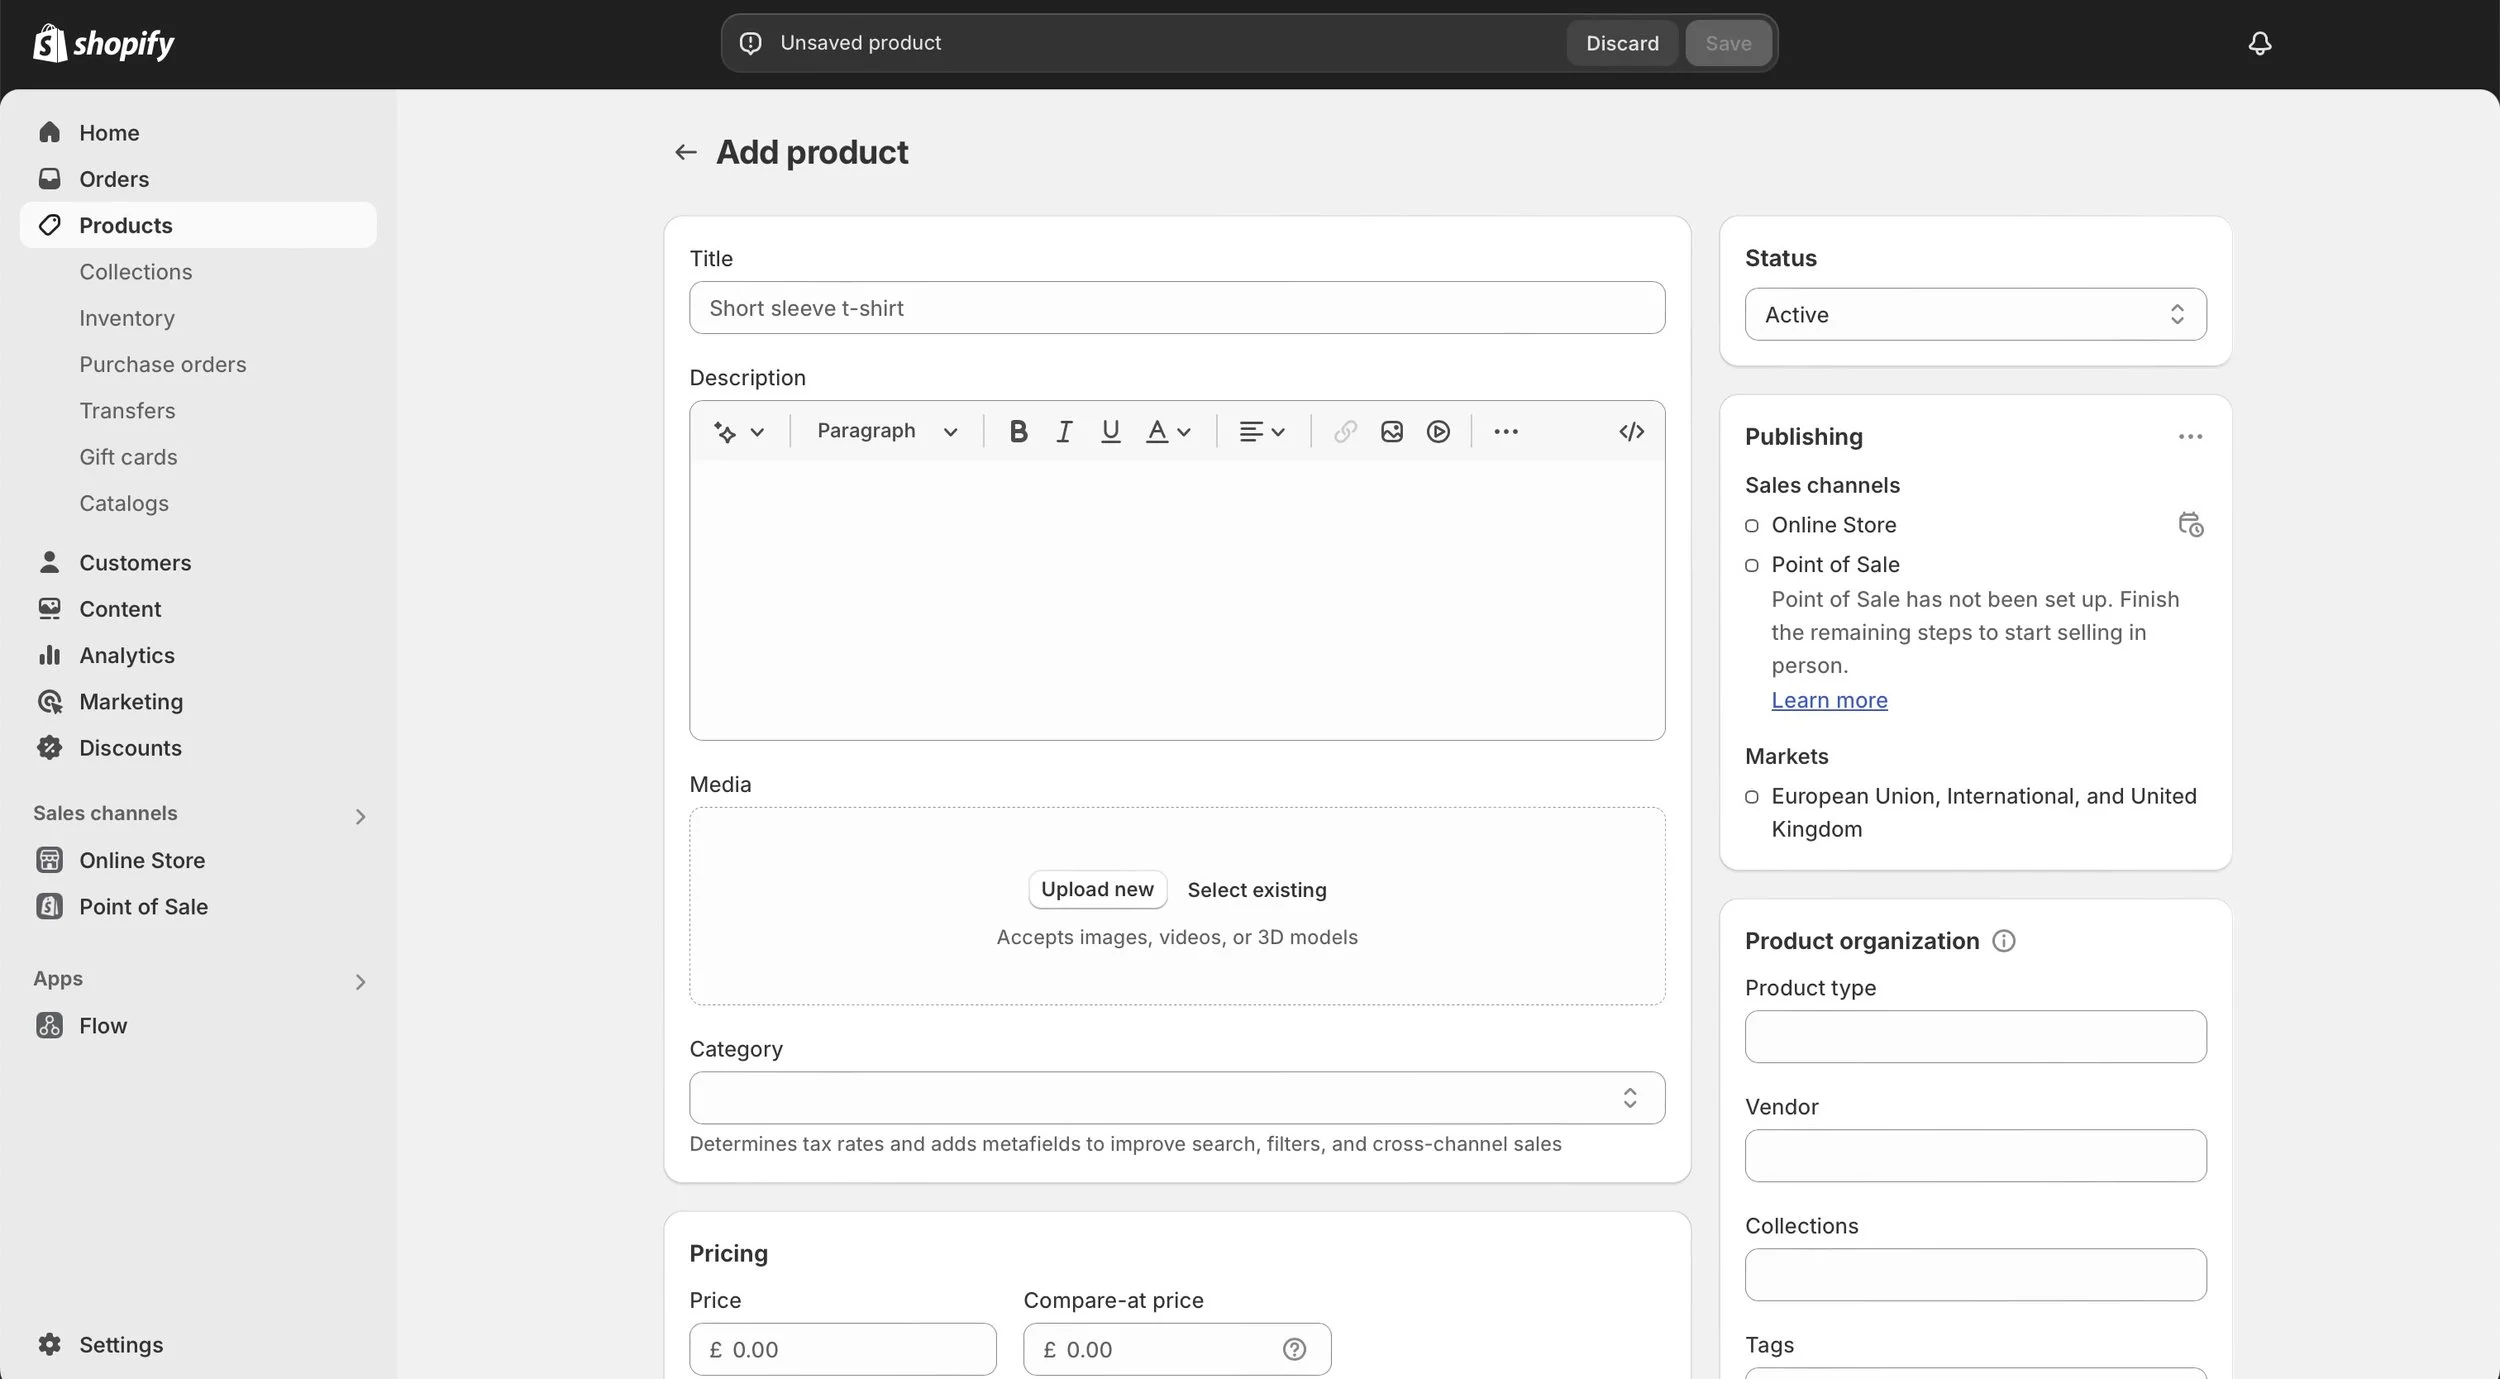The width and height of the screenshot is (2500, 1379).
Task: Open notifications bell
Action: pyautogui.click(x=2259, y=43)
